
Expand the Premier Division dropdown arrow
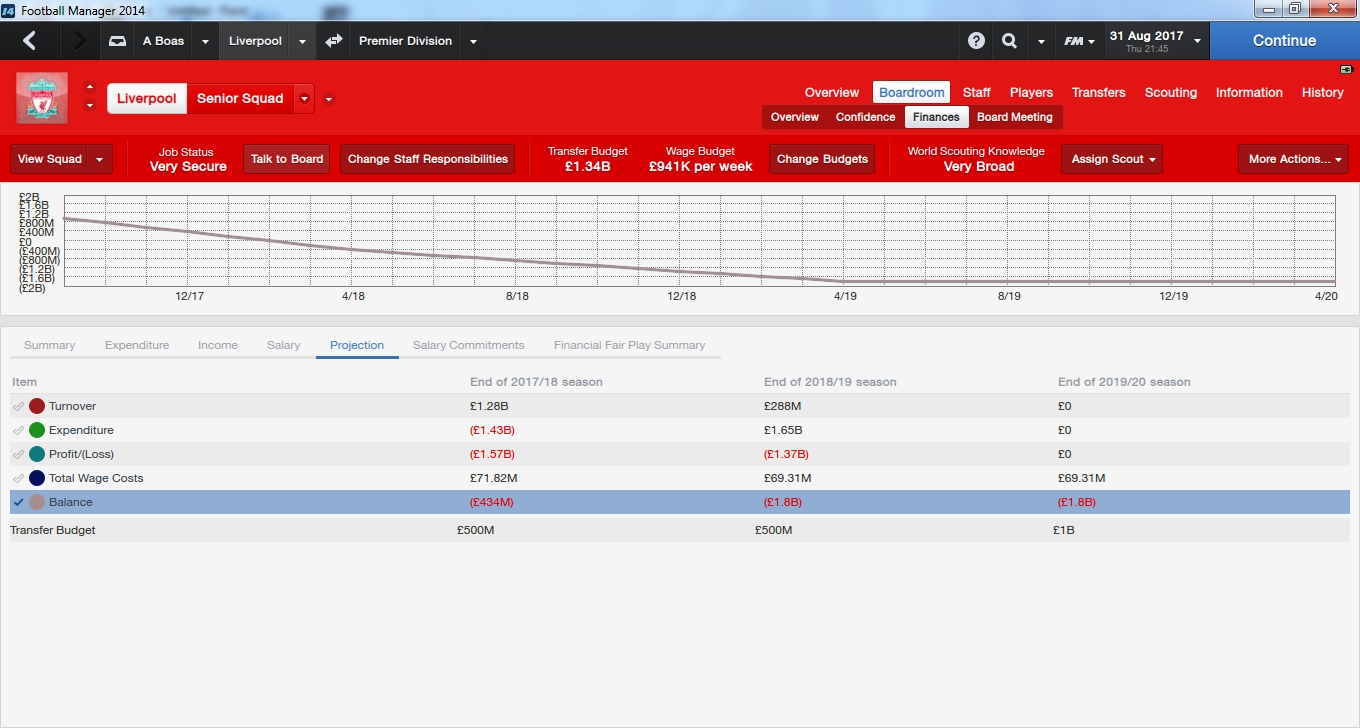point(473,42)
